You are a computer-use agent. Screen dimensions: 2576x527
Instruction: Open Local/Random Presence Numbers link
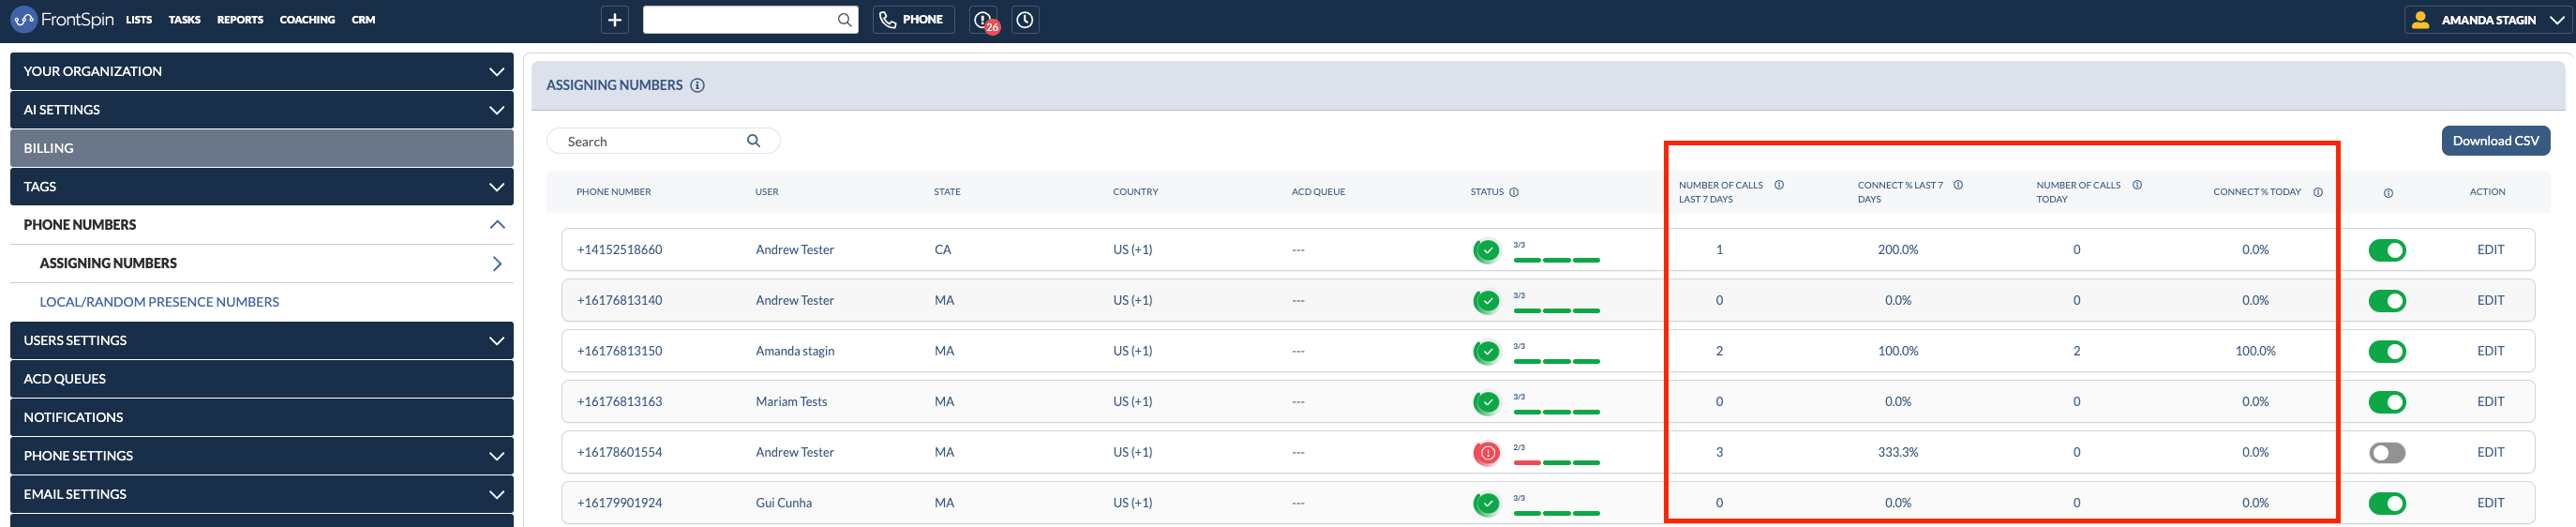coord(159,302)
